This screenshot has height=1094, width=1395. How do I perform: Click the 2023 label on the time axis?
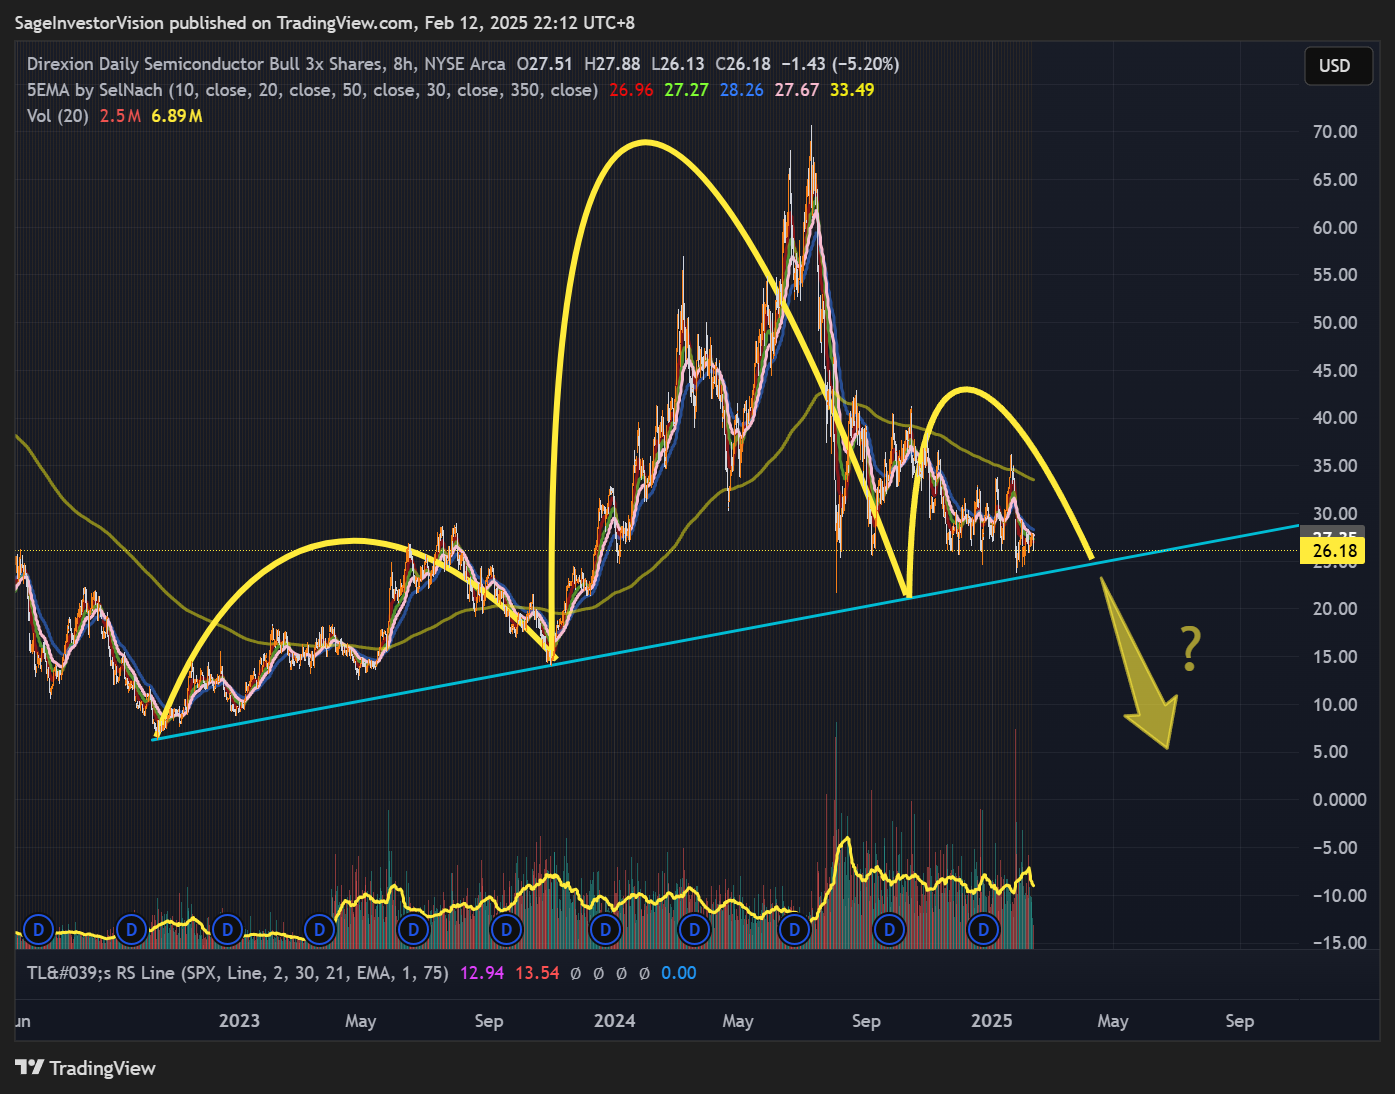click(239, 1021)
